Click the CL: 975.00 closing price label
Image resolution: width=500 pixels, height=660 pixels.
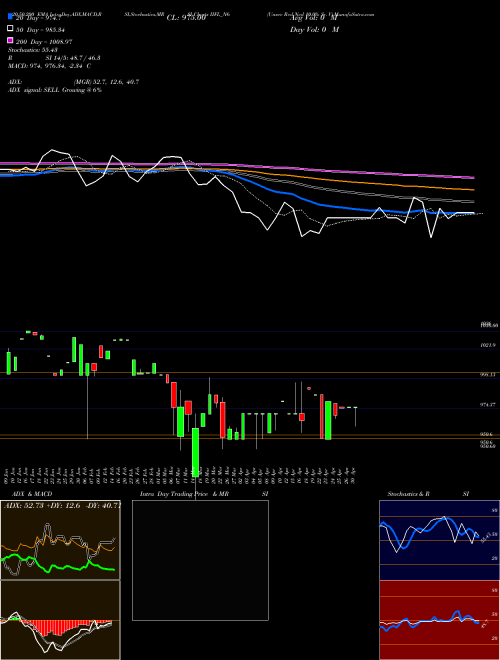click(186, 18)
